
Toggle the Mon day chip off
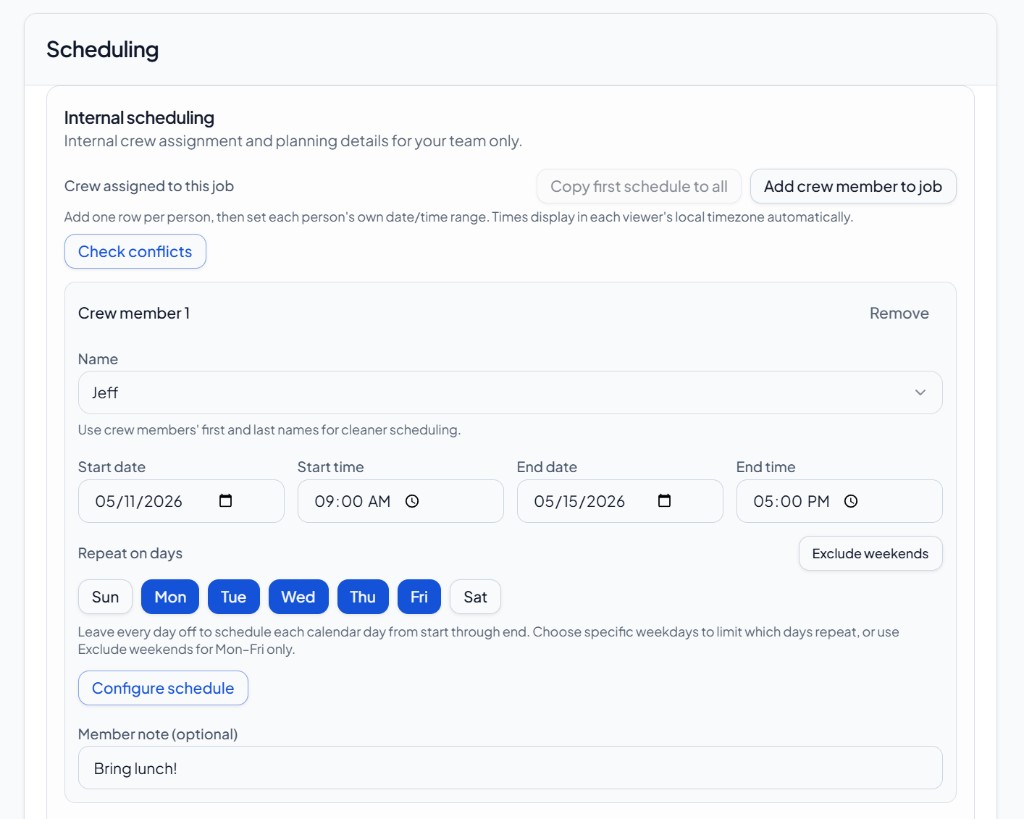click(x=170, y=597)
